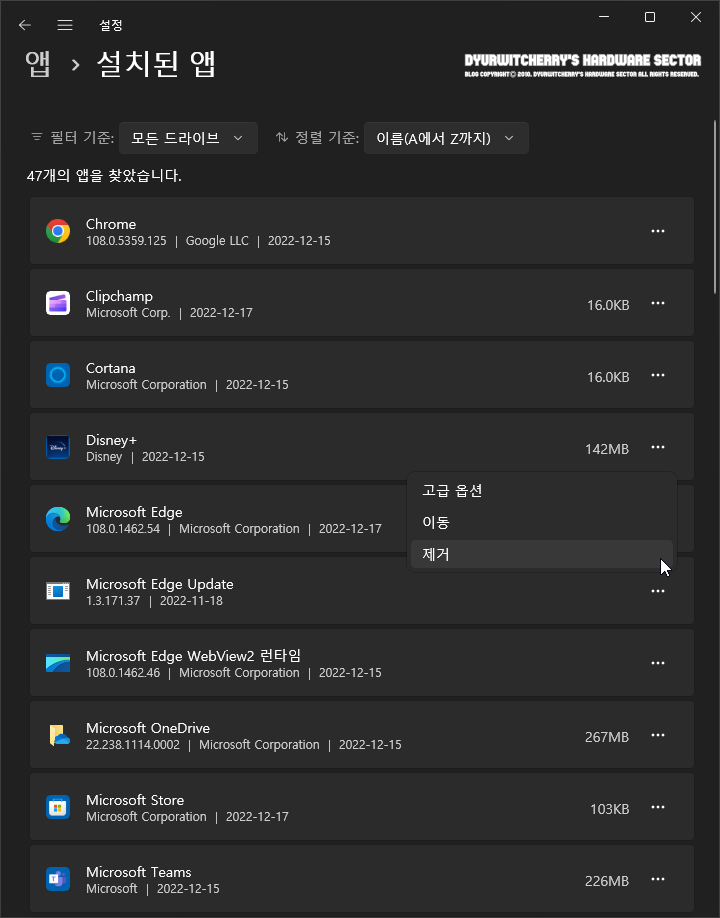Click the 226MB size of Teams
The width and height of the screenshot is (720, 918).
(x=607, y=881)
